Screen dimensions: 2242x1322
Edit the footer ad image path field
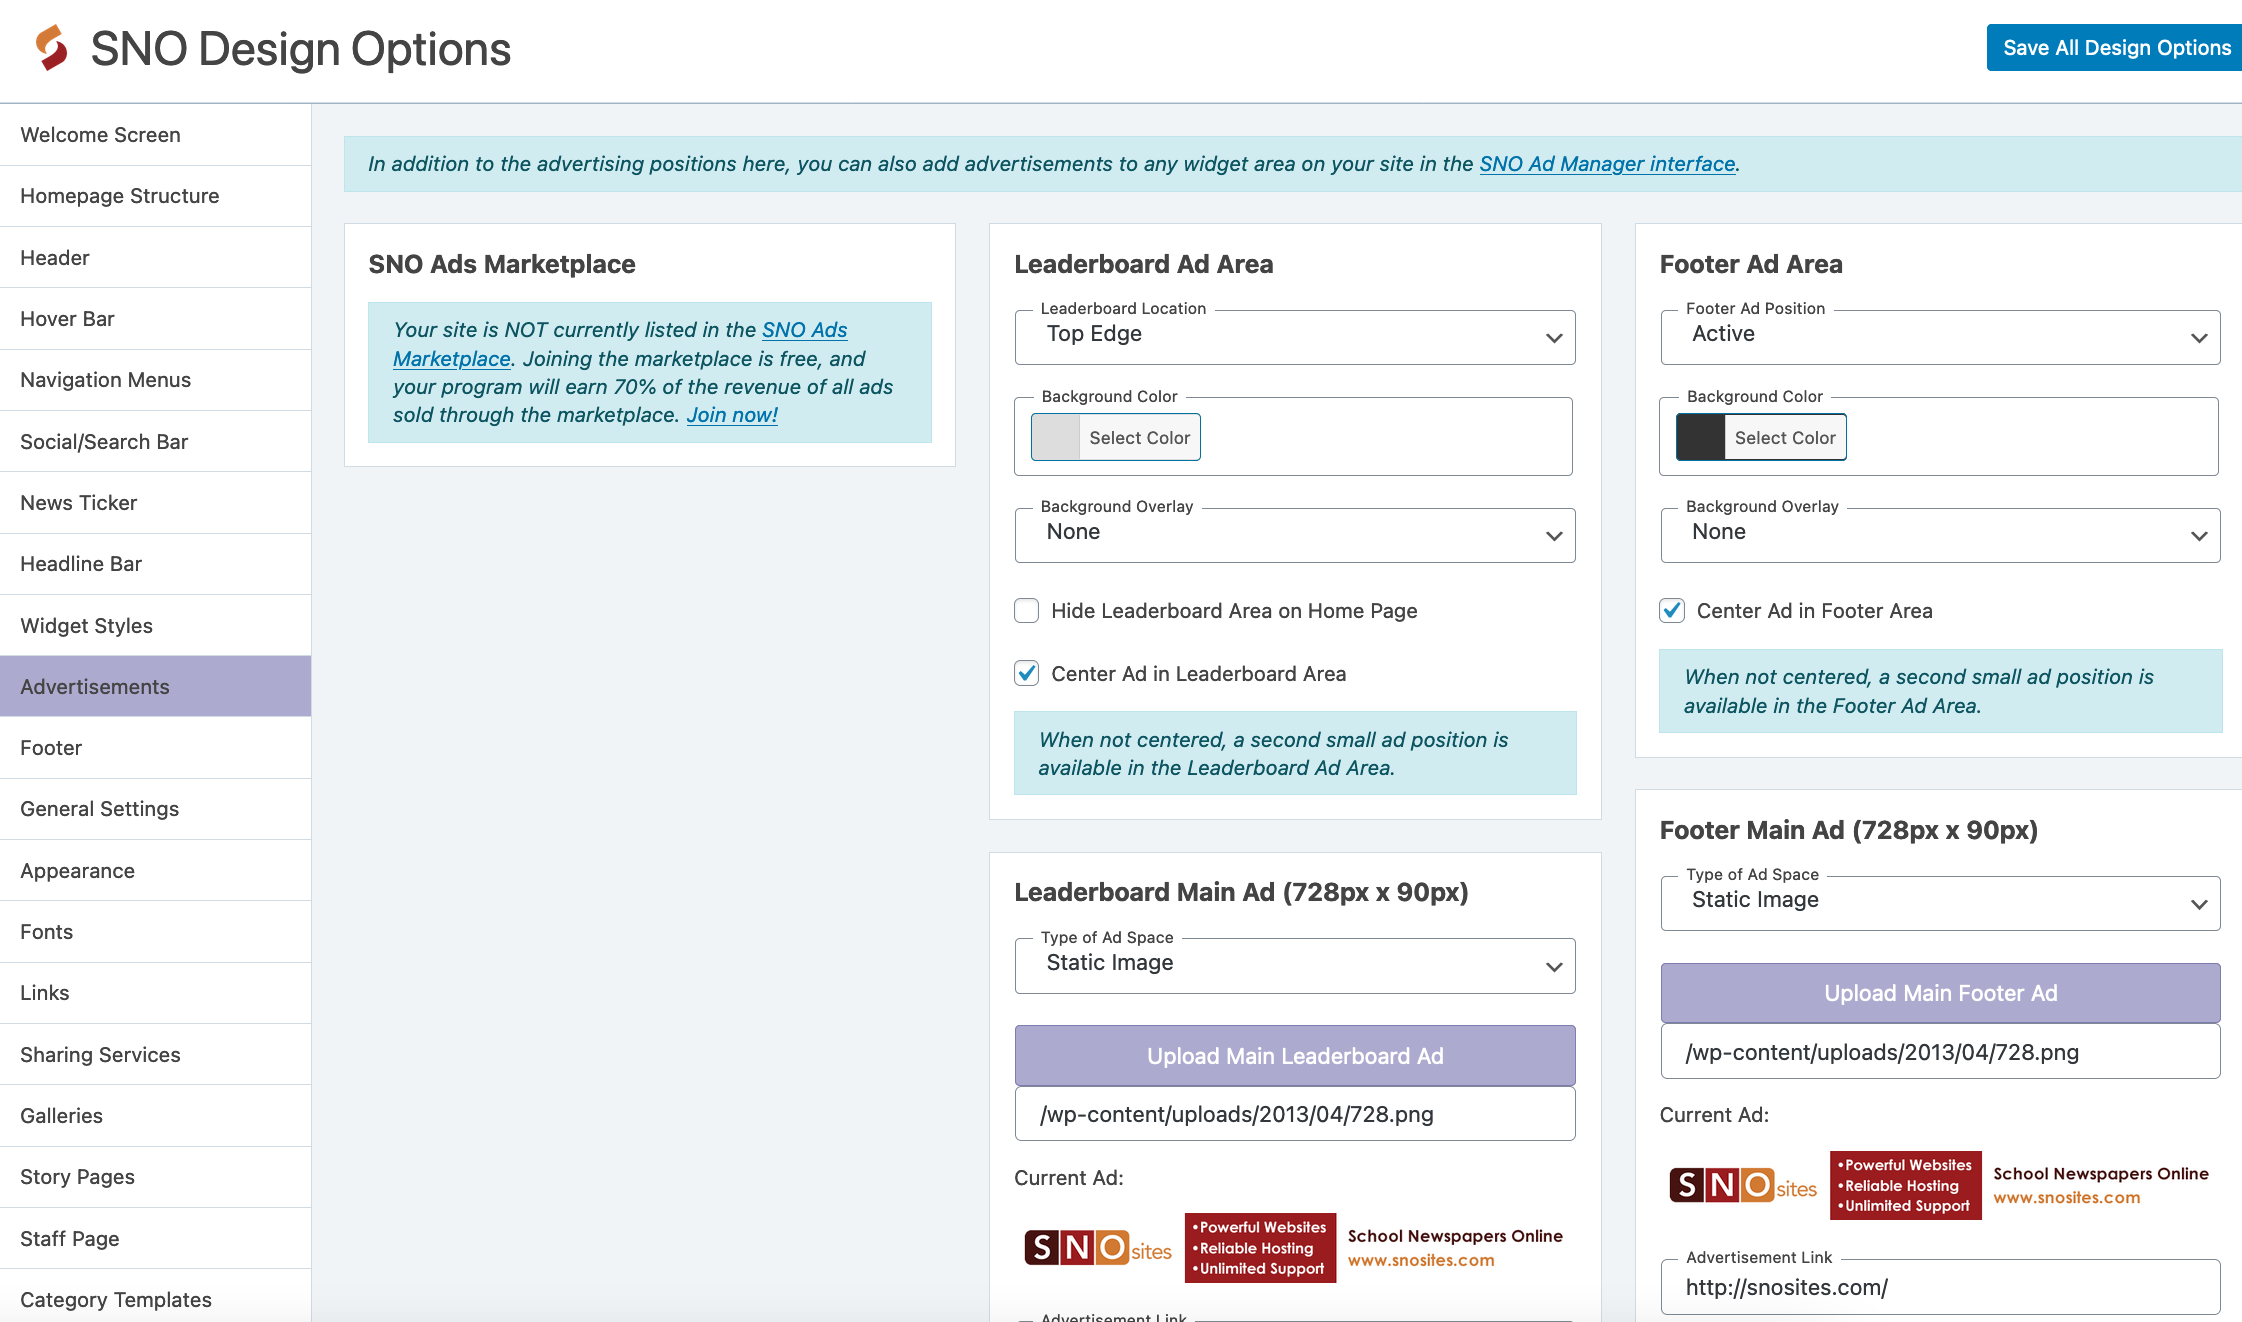(1940, 1052)
